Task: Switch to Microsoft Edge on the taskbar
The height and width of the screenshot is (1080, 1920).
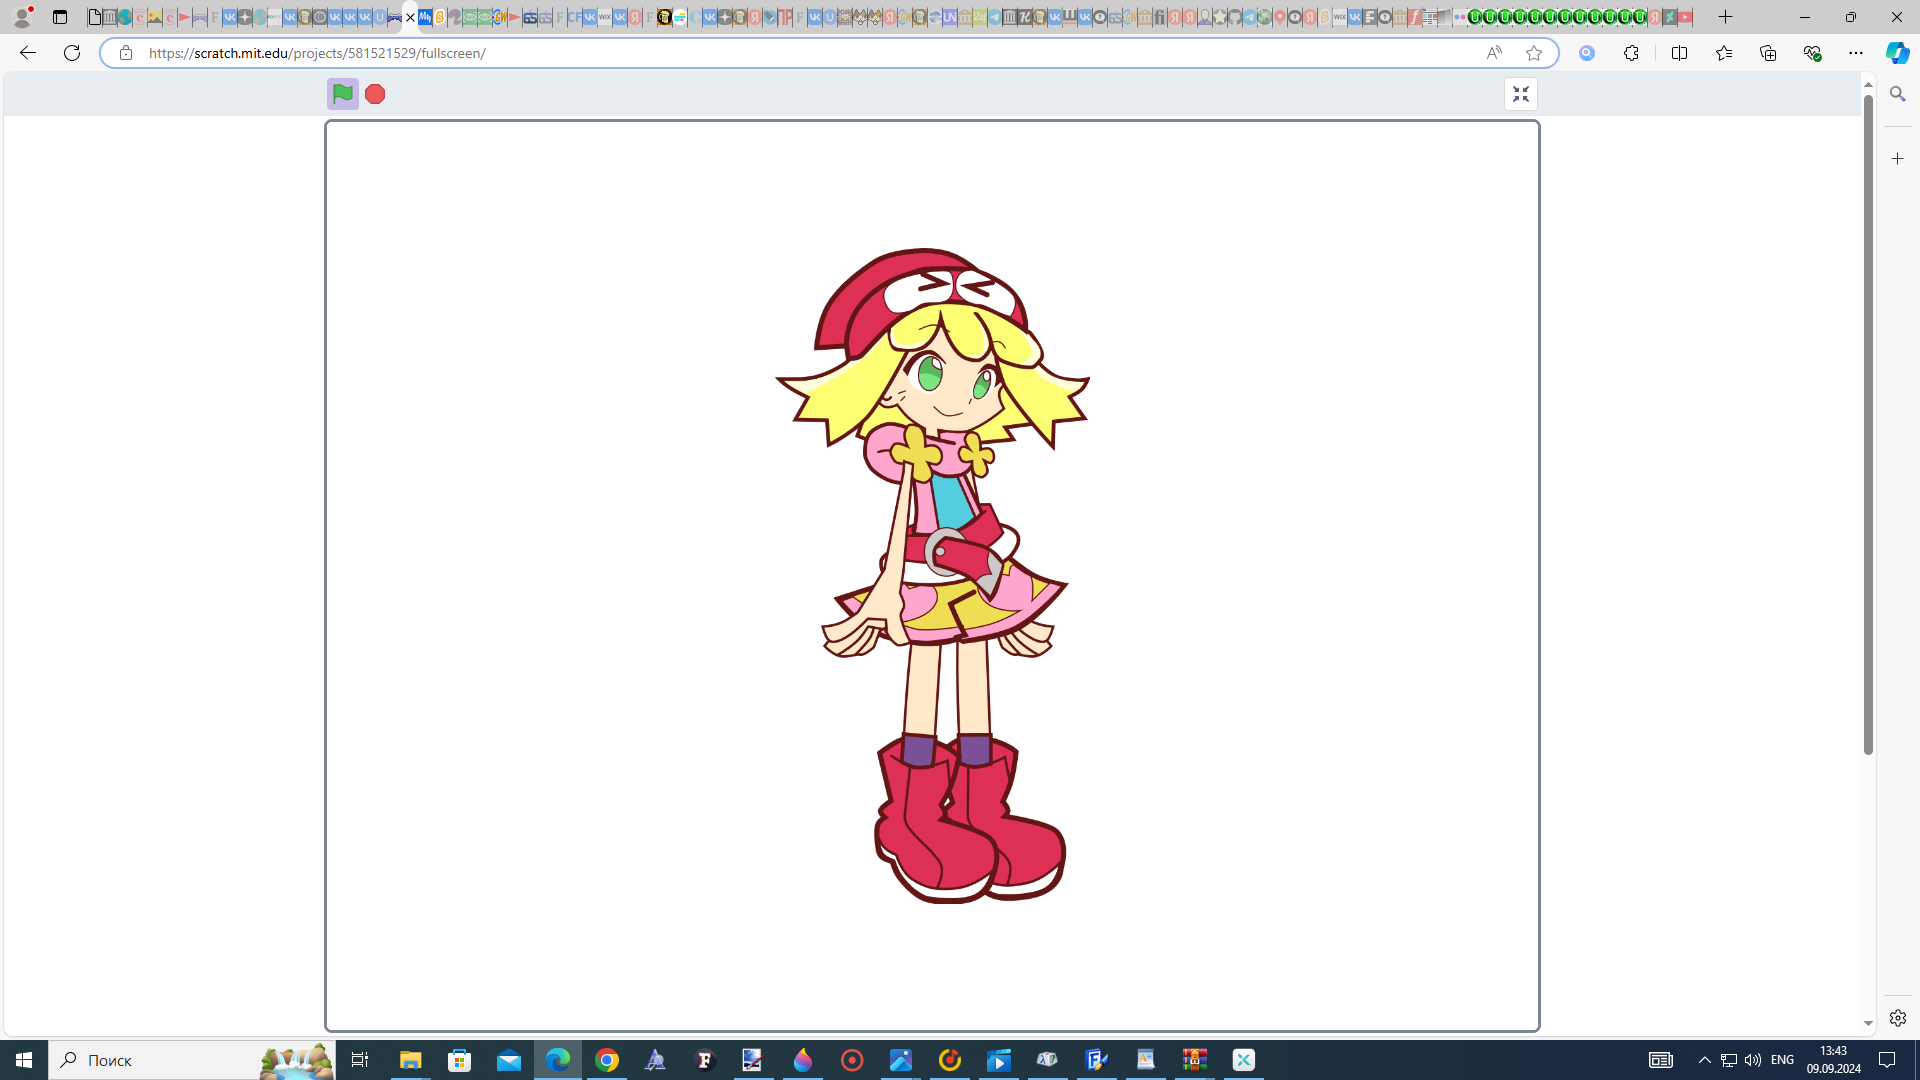Action: pos(557,1060)
